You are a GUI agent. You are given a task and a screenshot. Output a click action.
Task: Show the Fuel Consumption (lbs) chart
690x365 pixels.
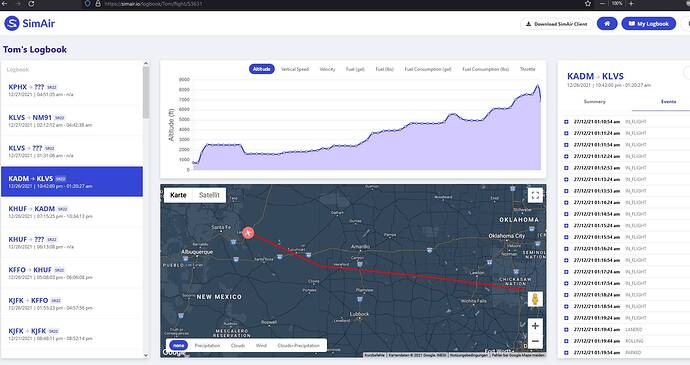click(x=485, y=69)
